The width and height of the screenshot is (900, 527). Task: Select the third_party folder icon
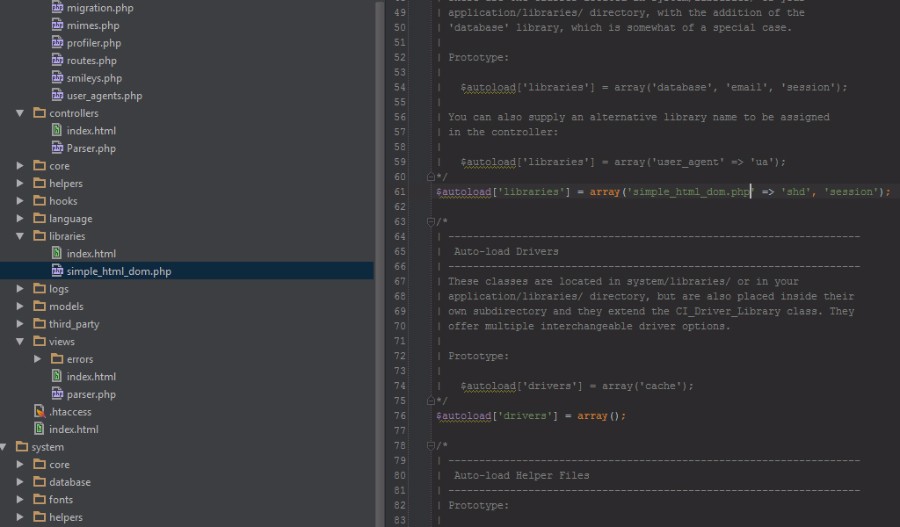click(x=40, y=323)
